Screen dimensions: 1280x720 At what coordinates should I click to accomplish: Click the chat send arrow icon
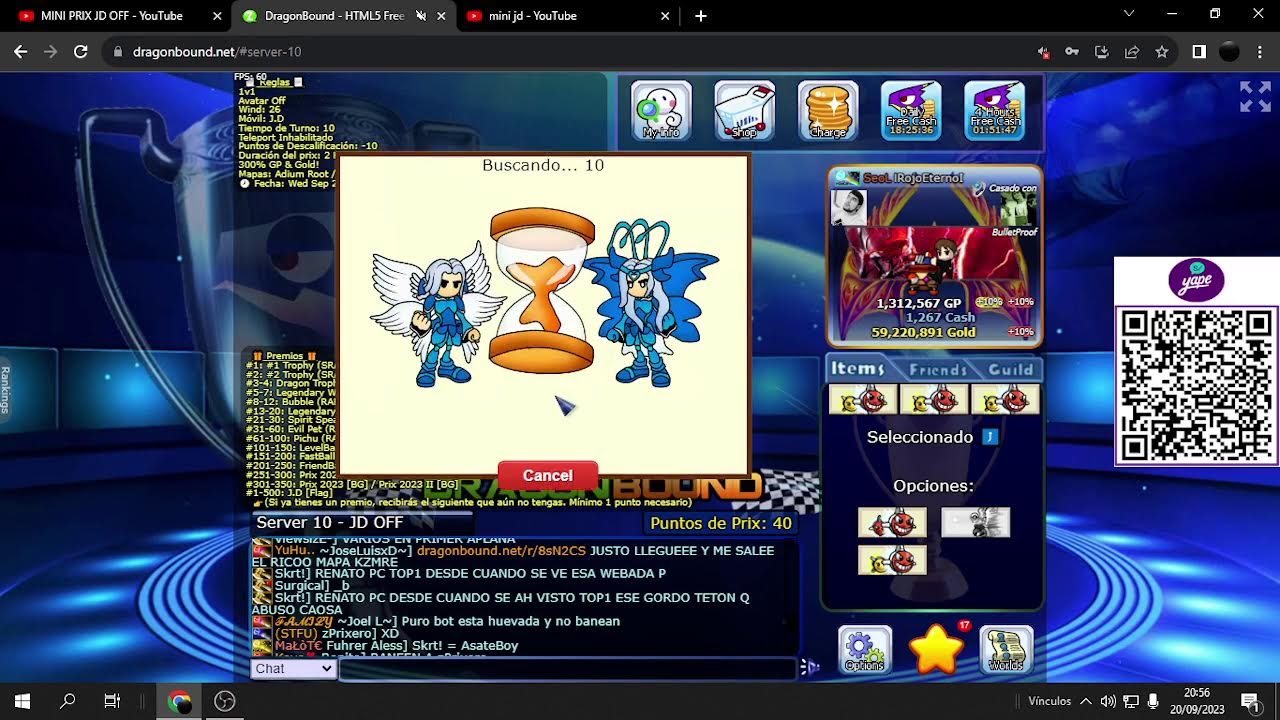coord(810,667)
